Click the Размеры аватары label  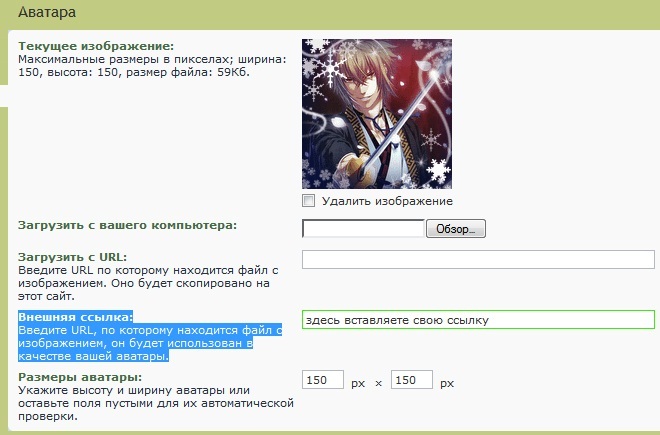[80, 377]
